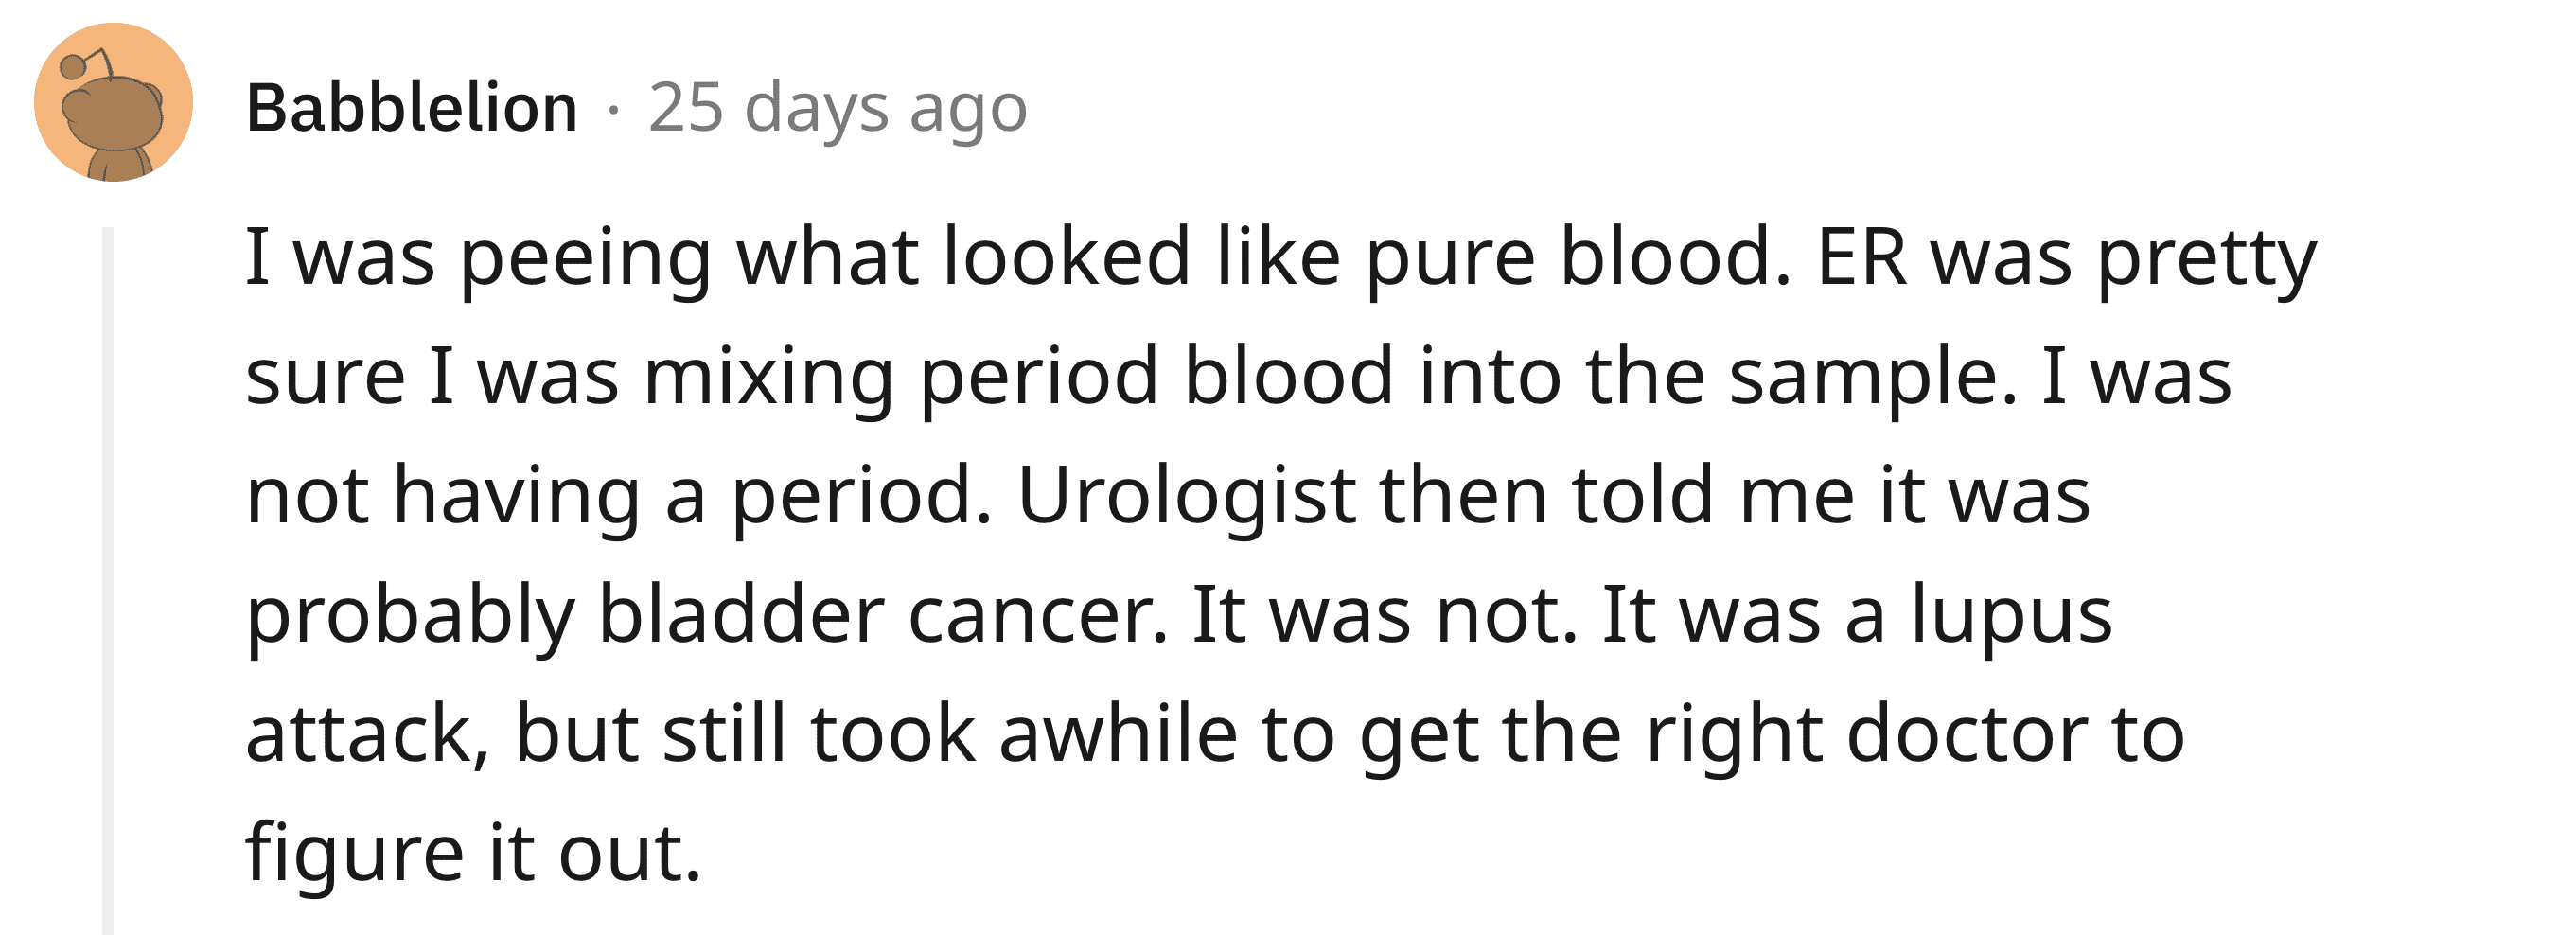The width and height of the screenshot is (2576, 935).
Task: Click the dot separator after Babblelion
Action: (613, 110)
